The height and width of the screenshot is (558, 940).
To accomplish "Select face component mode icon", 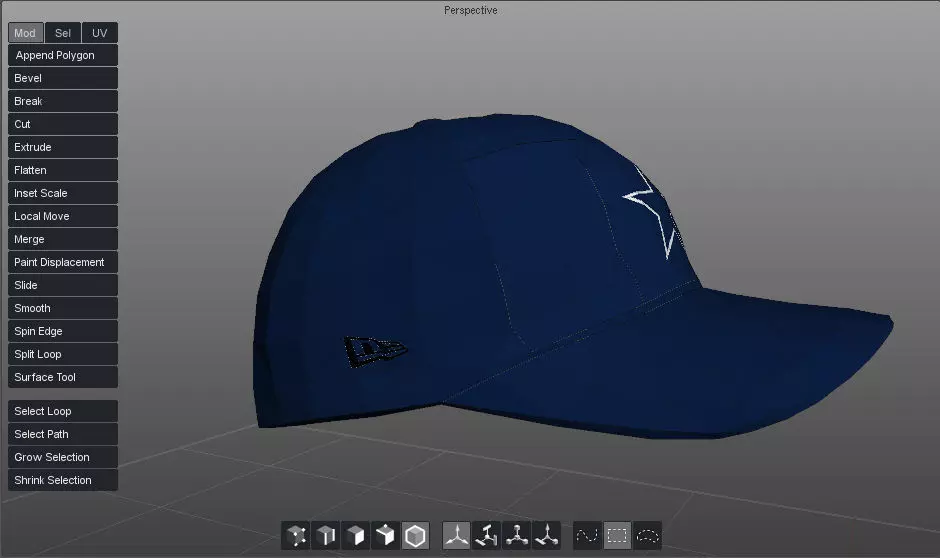I will tap(355, 535).
